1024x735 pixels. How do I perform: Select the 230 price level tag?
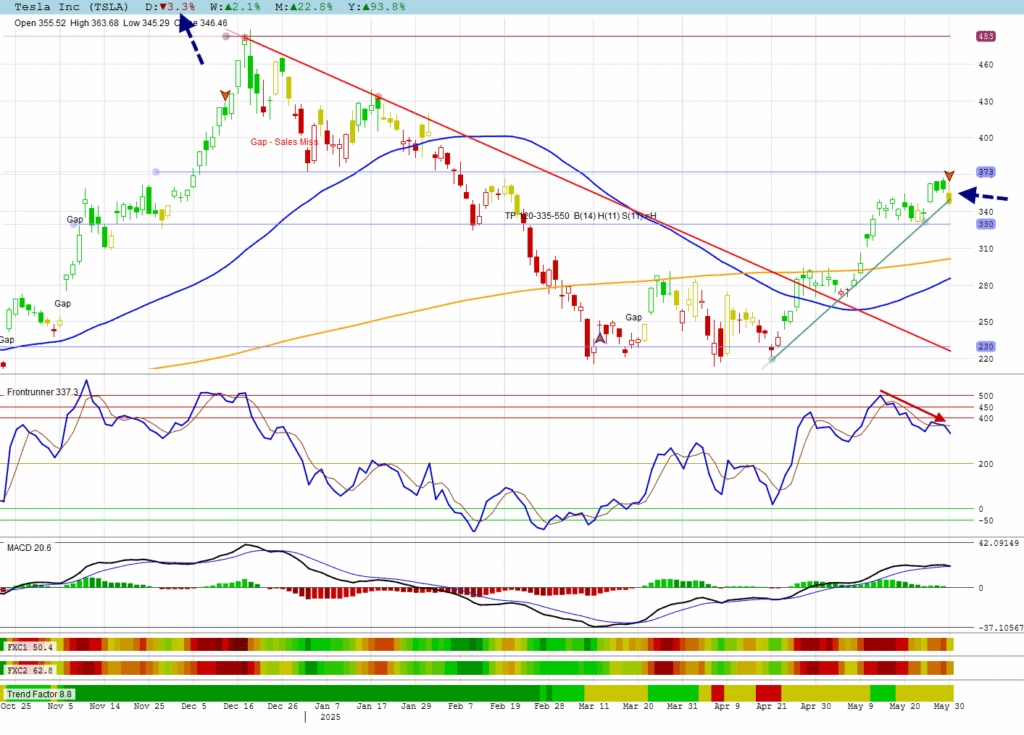click(x=985, y=346)
